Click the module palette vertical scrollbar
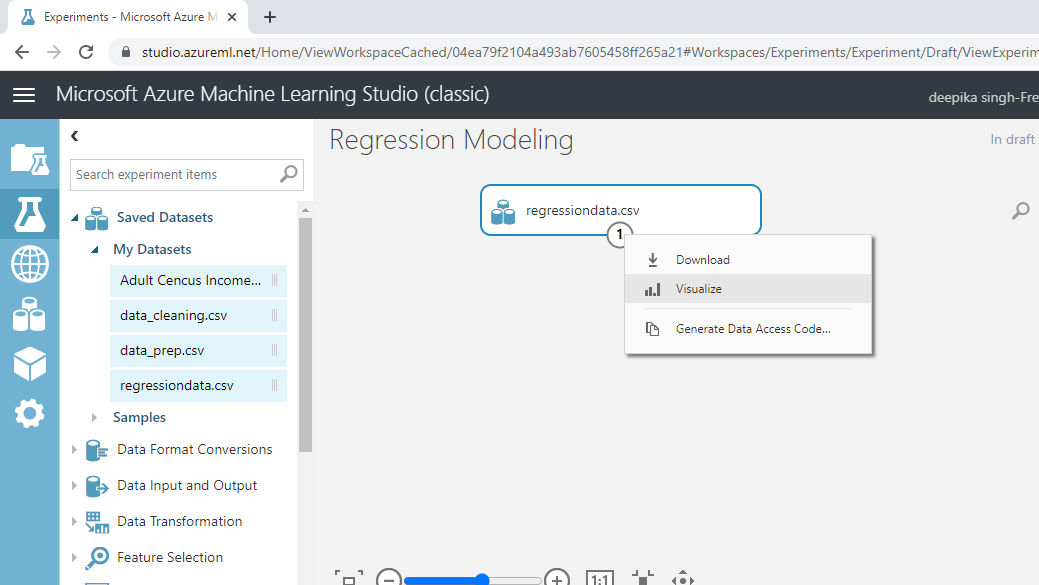 pyautogui.click(x=305, y=335)
